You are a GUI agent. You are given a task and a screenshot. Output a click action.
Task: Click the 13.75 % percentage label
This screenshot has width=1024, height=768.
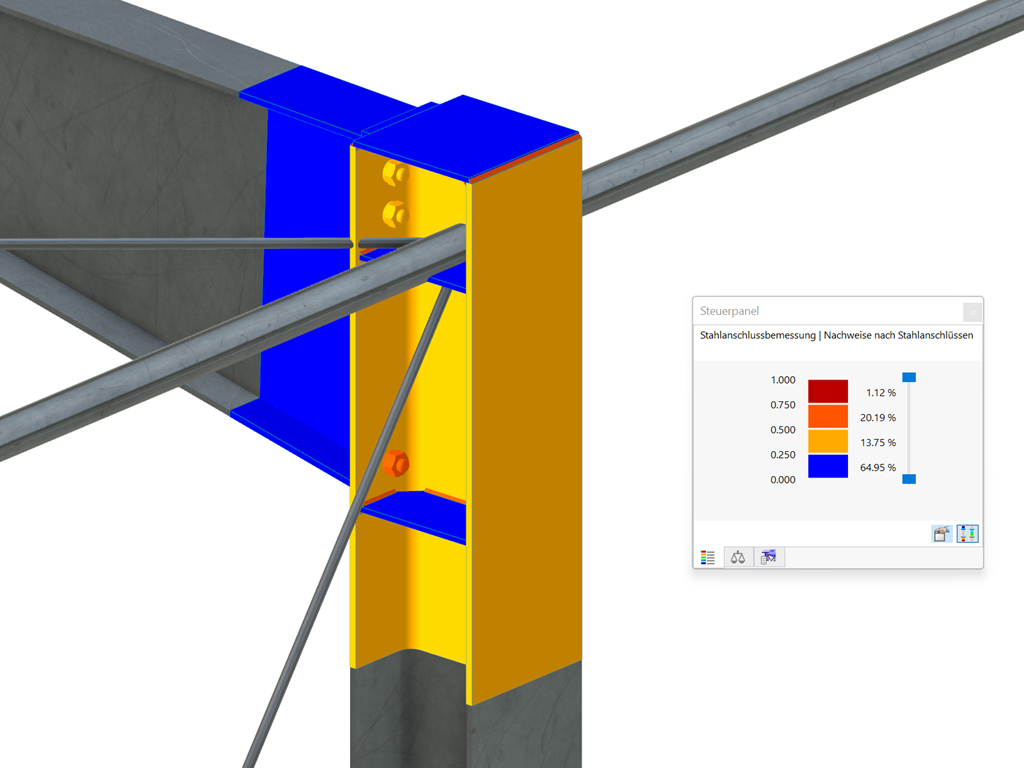(x=878, y=442)
